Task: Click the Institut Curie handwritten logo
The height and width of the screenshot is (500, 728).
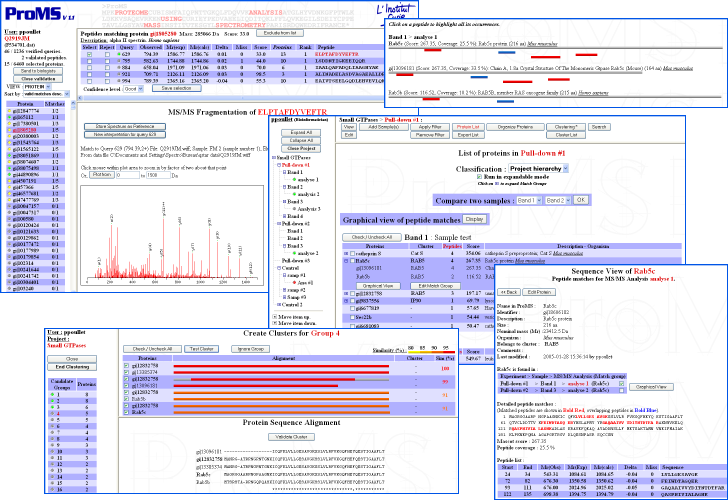Action: [x=394, y=10]
